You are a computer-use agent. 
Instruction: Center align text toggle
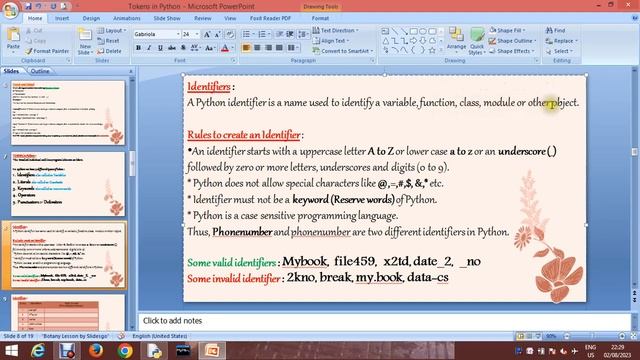(257, 48)
